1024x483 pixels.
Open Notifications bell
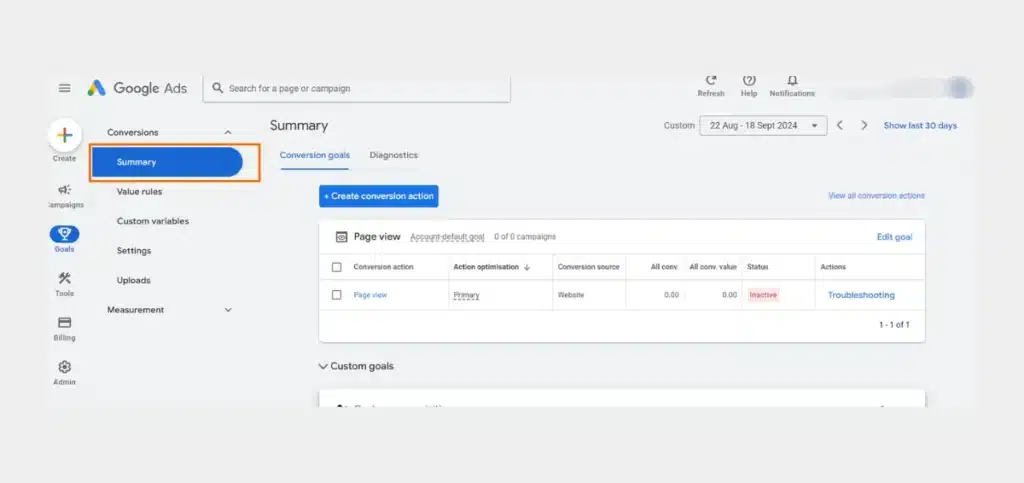click(792, 86)
